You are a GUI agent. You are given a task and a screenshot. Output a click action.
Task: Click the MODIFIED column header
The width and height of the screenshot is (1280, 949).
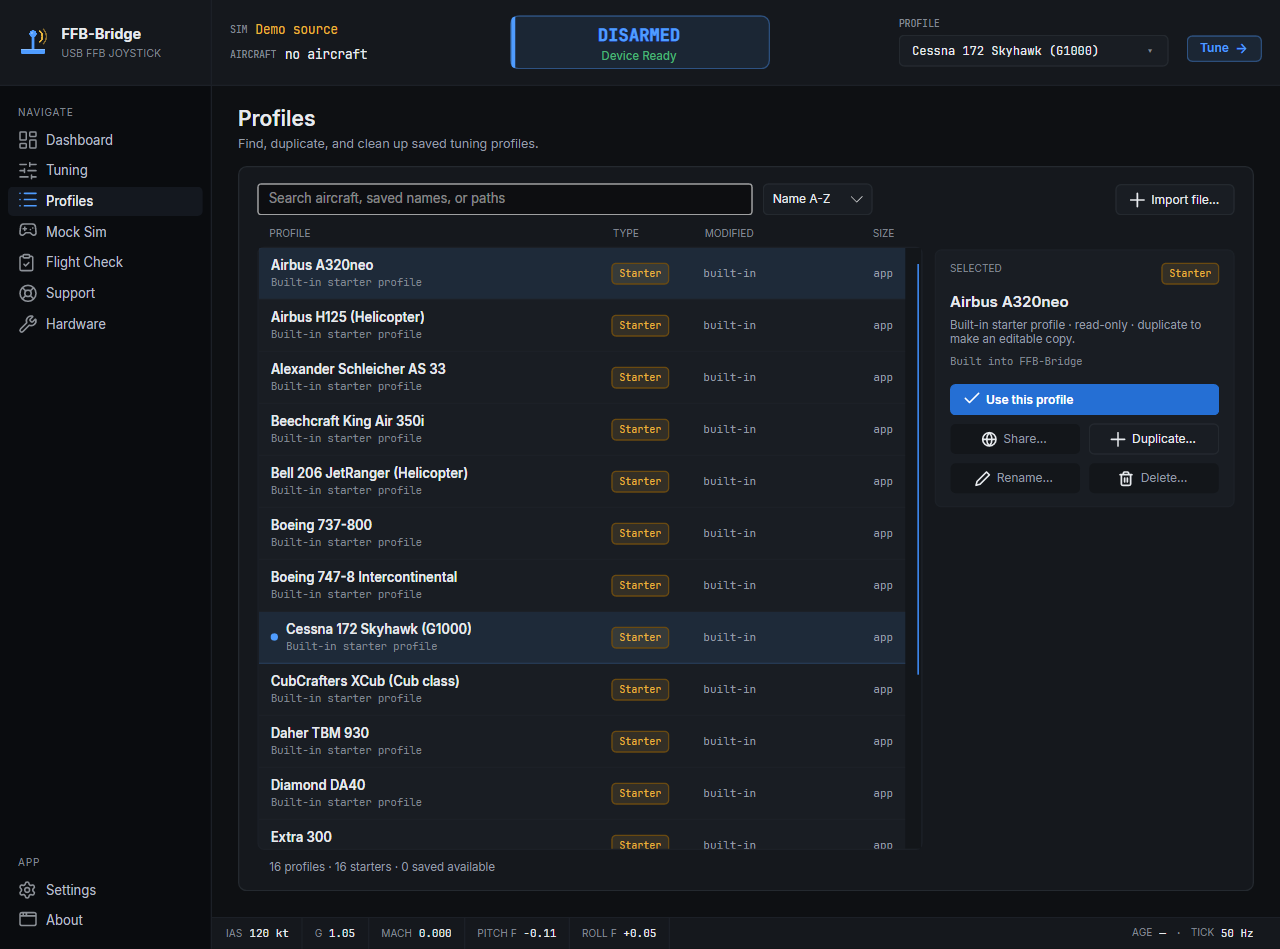tap(729, 233)
